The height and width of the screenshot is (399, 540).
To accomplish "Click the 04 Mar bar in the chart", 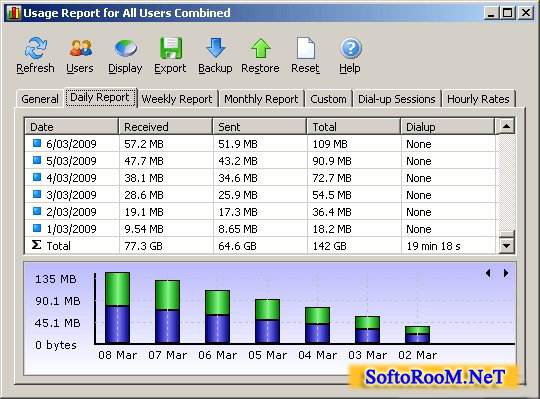I will 317,325.
